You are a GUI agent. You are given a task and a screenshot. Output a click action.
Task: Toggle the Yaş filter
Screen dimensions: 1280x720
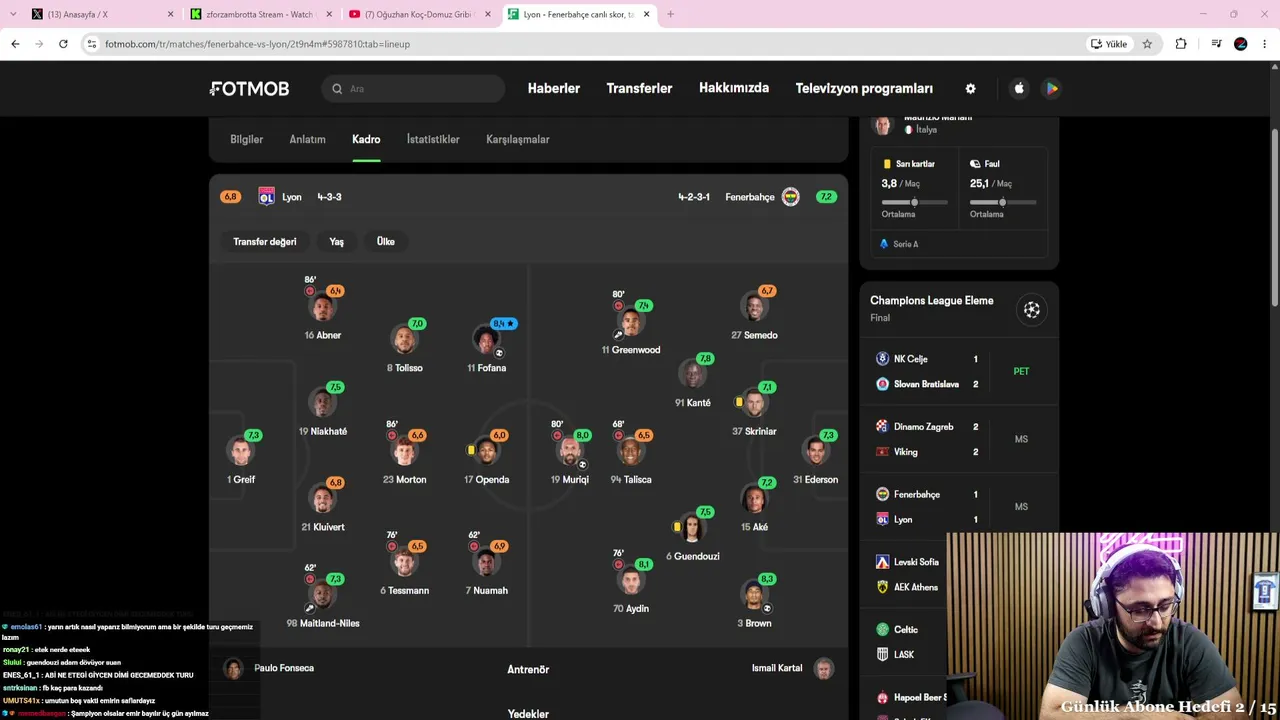coord(337,242)
